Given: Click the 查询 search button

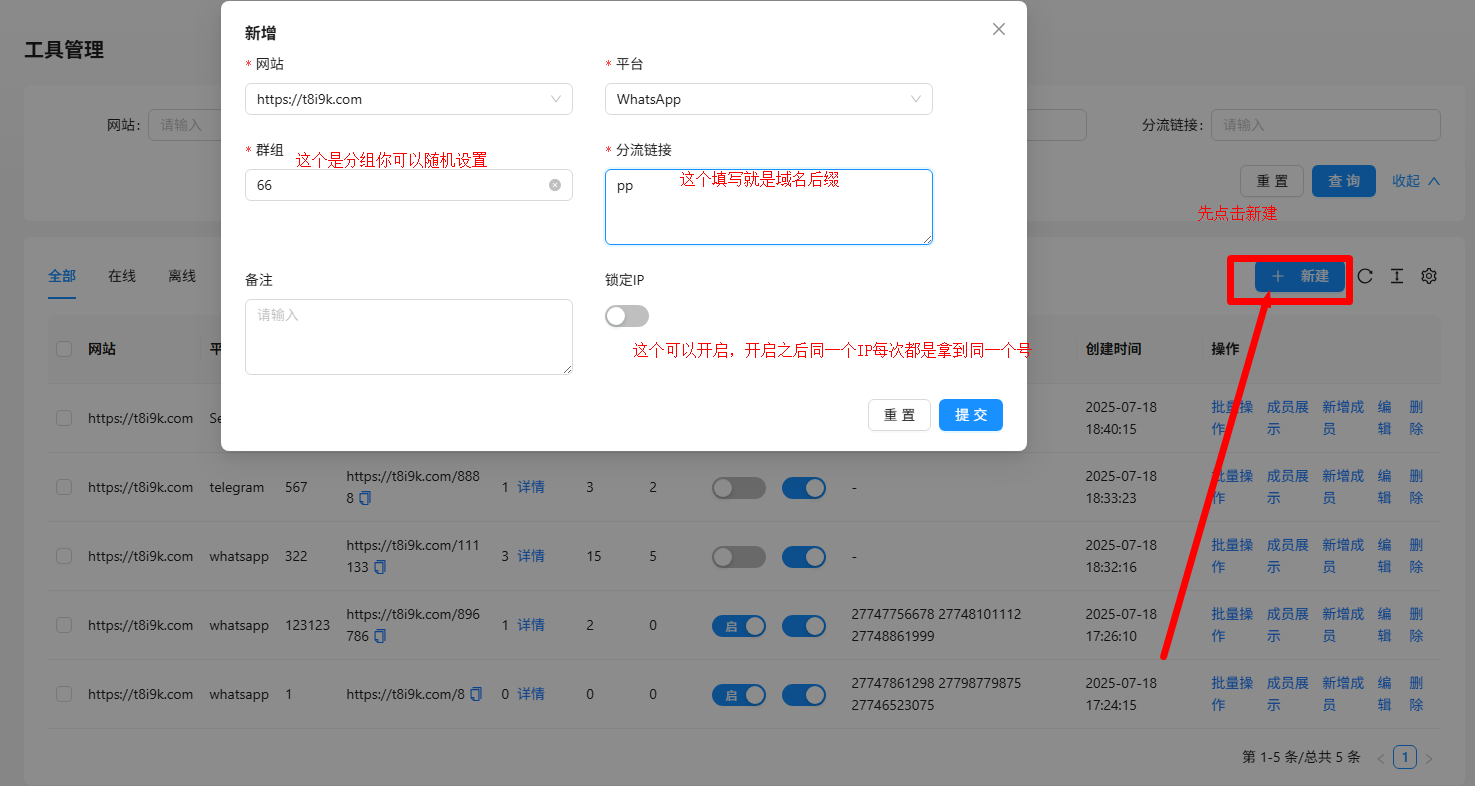Looking at the screenshot, I should click(x=1344, y=181).
